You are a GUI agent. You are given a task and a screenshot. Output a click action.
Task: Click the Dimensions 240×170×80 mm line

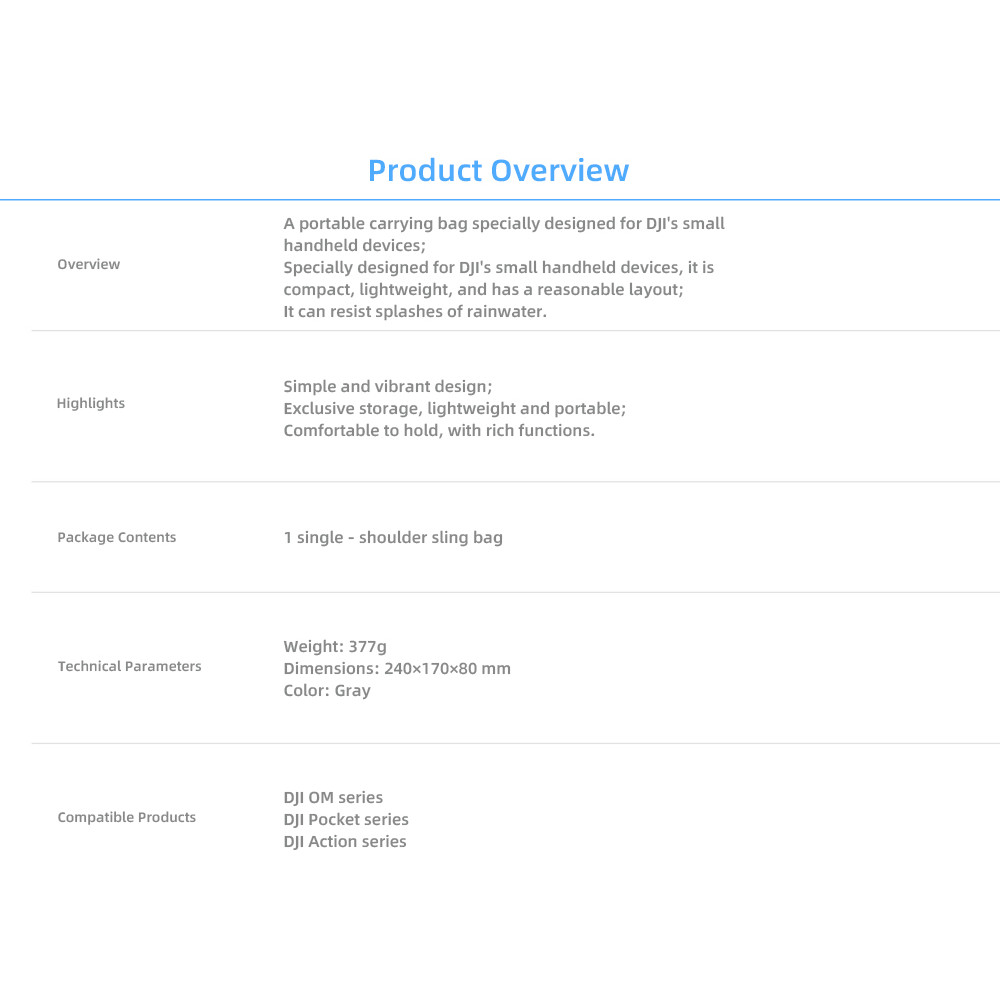pos(397,669)
